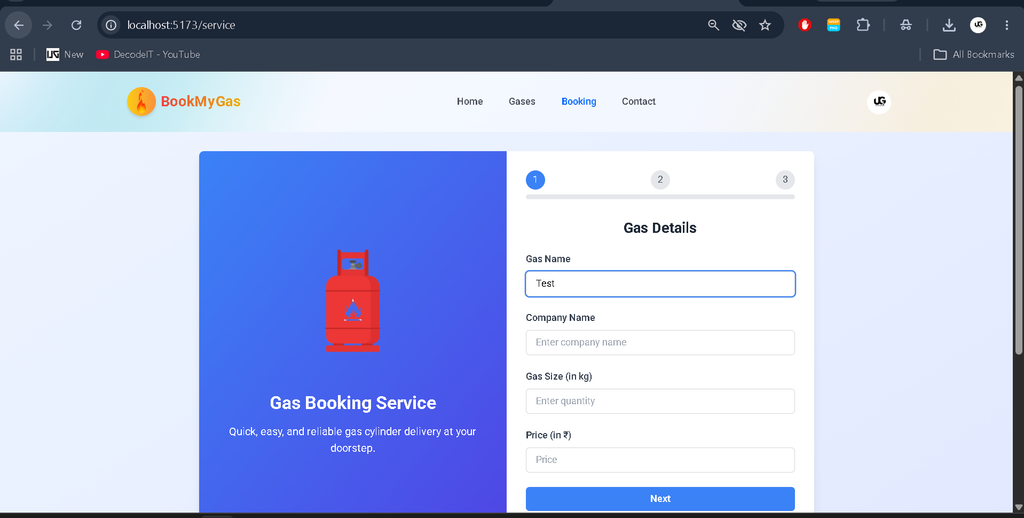The height and width of the screenshot is (518, 1024).
Task: Open the browser profile avatar
Action: coord(978,25)
